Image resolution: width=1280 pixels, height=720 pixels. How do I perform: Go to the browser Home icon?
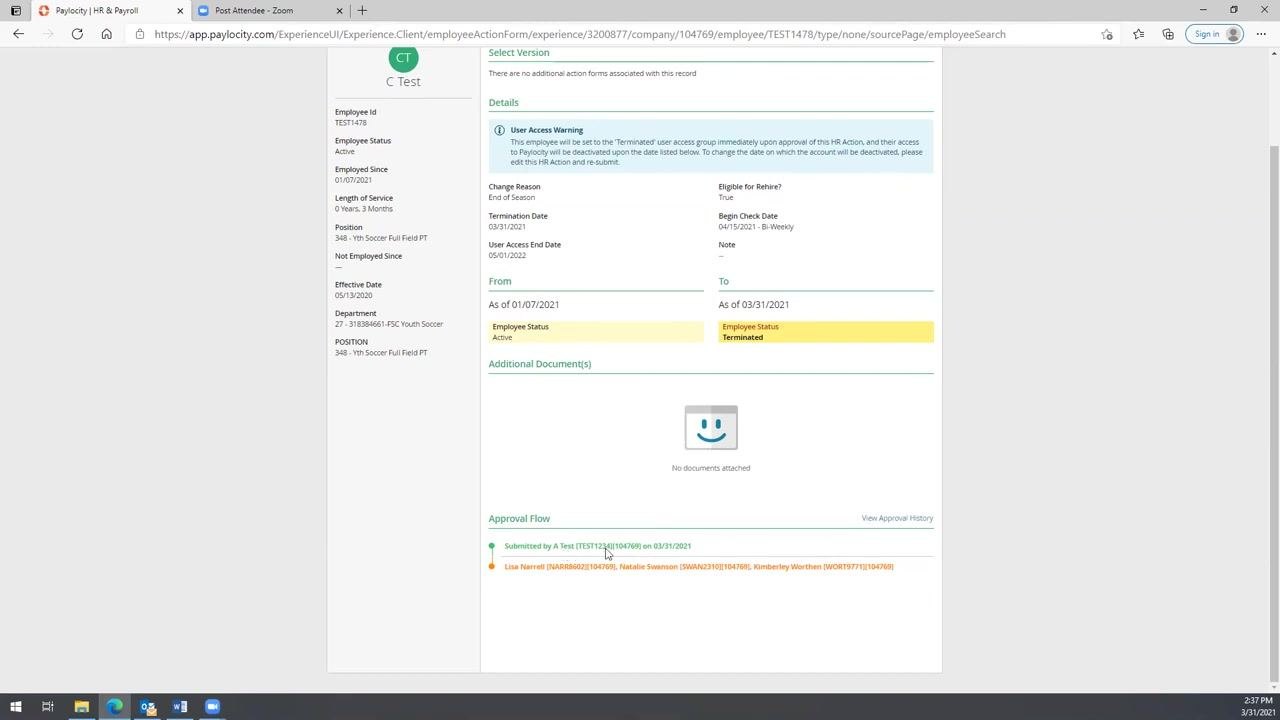pos(106,34)
